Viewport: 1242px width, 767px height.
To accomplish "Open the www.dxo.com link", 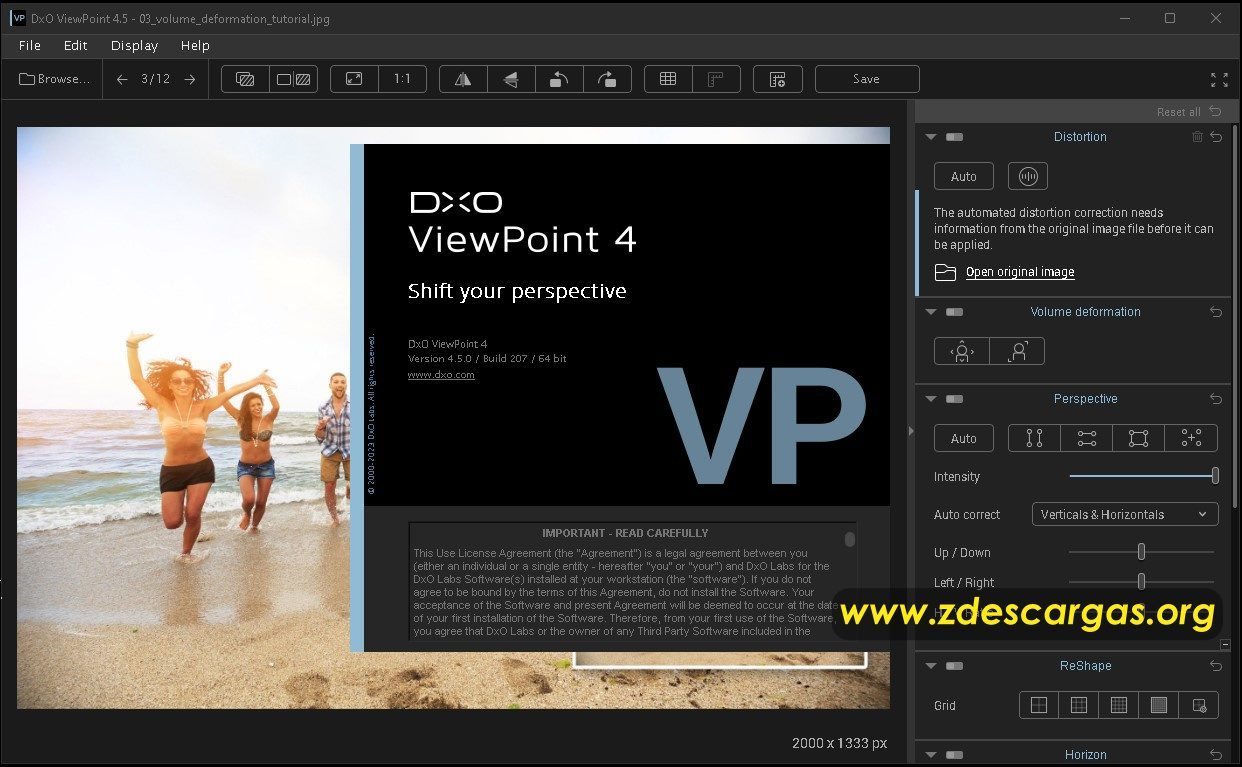I will click(441, 375).
